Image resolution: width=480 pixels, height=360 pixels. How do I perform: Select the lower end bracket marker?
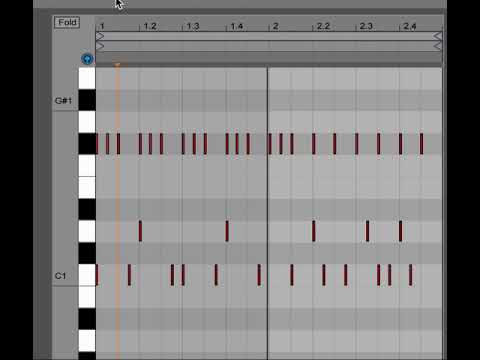(x=438, y=46)
